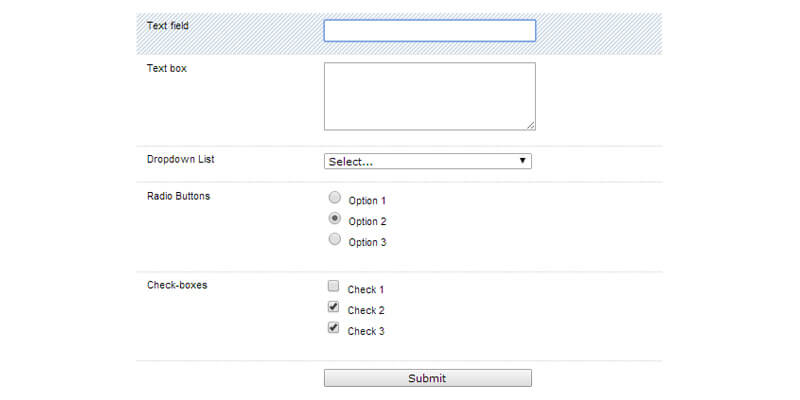Choose the Option 3 radio button
The height and width of the screenshot is (400, 800).
(335, 239)
